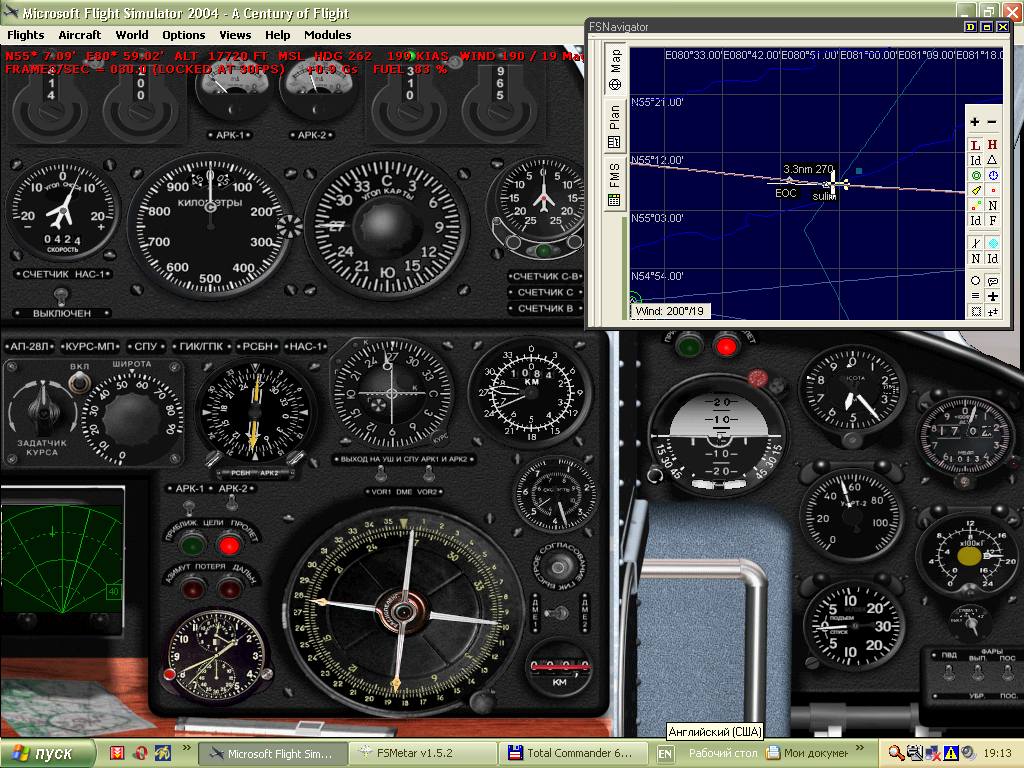Image resolution: width=1024 pixels, height=768 pixels.
Task: Switch to the FSNavigator Plan tab
Action: 615,126
